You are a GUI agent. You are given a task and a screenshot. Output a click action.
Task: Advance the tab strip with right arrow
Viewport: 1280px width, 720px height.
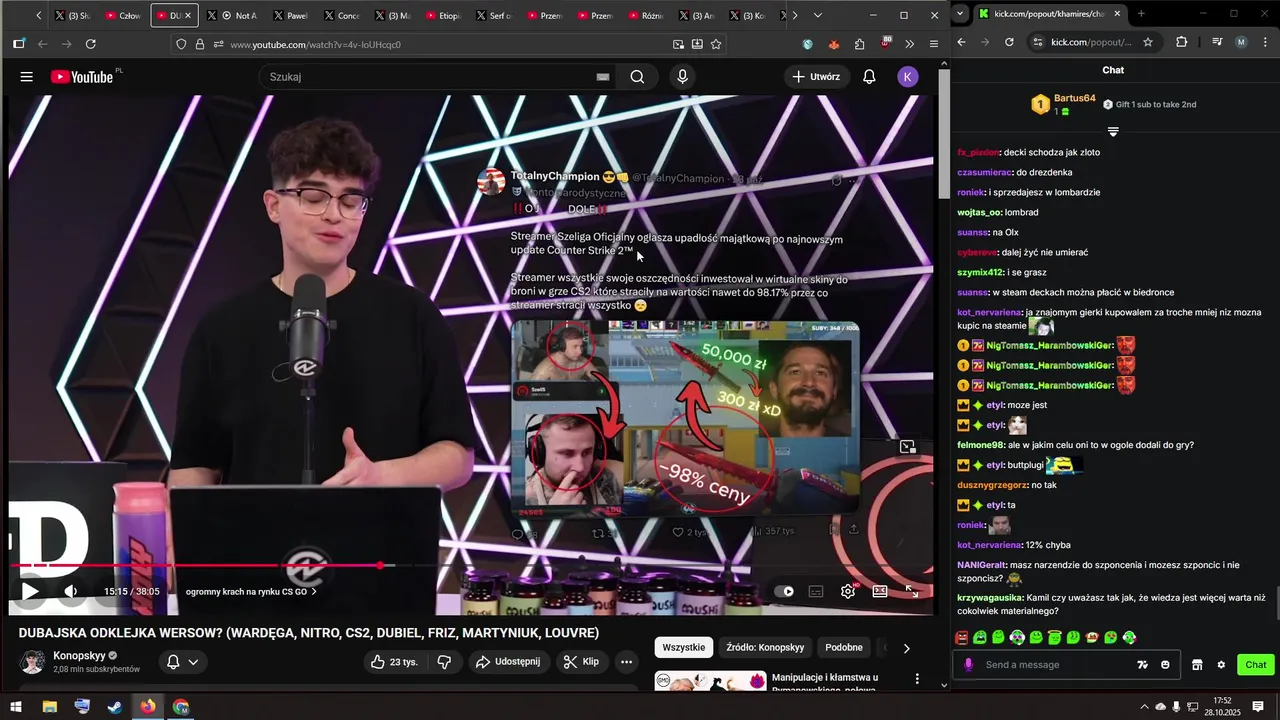[x=794, y=16]
